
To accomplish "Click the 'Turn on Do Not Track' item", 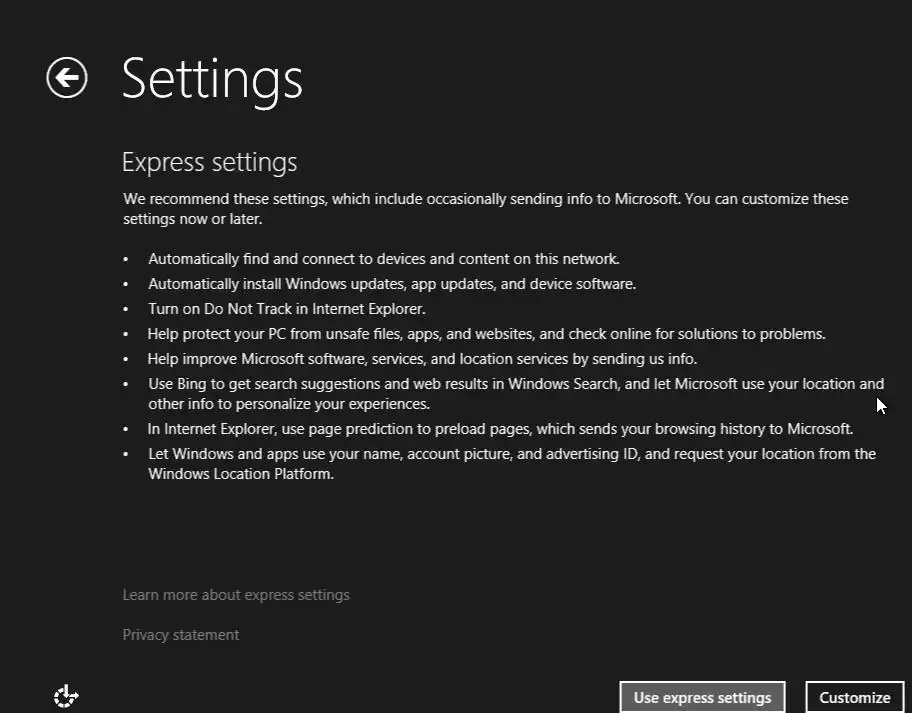I will 287,309.
